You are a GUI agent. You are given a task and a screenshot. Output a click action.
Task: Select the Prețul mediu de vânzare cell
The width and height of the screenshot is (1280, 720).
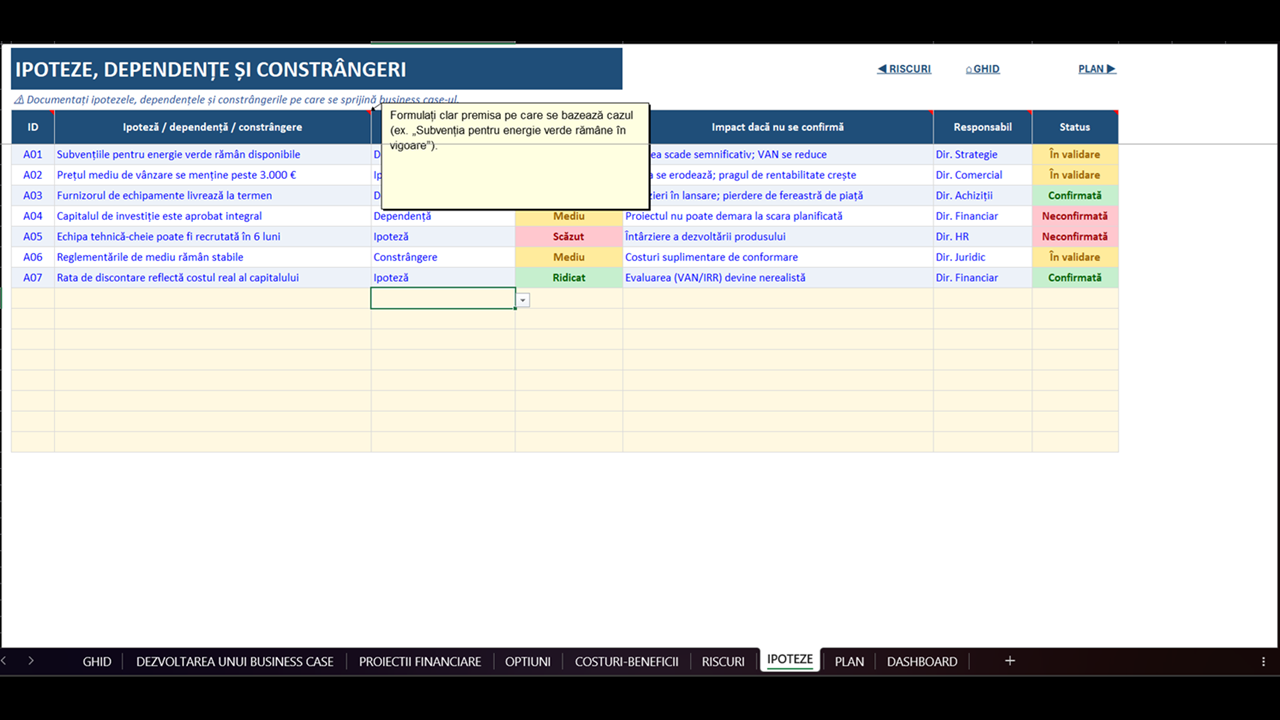click(212, 175)
